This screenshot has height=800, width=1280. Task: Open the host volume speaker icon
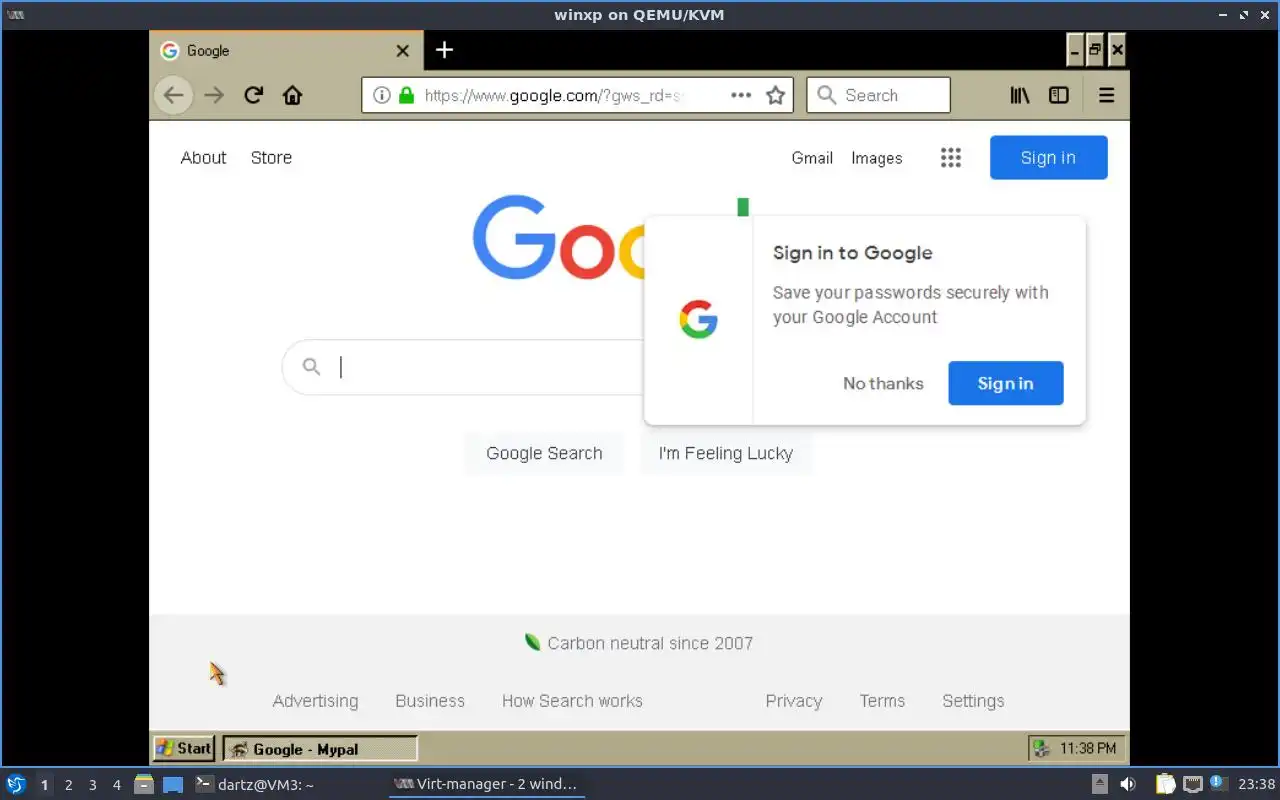click(1128, 784)
